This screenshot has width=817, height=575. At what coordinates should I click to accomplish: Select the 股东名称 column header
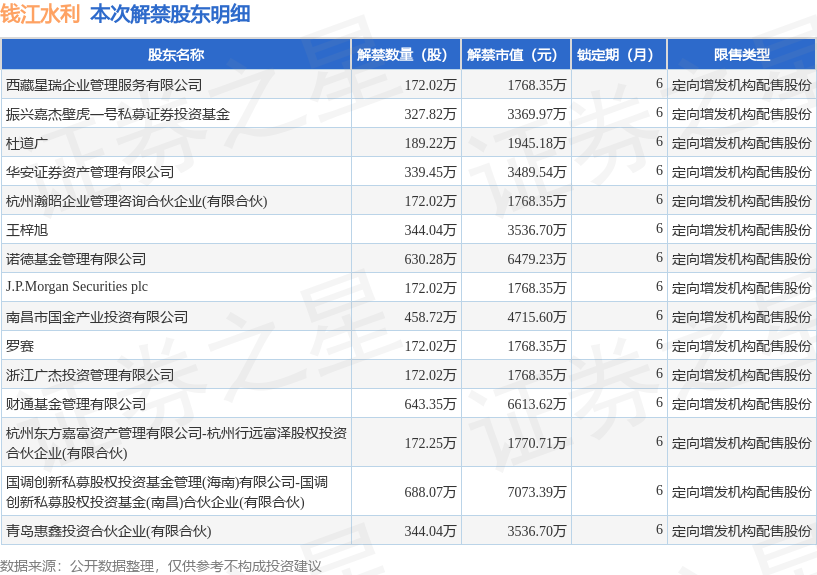coord(176,54)
